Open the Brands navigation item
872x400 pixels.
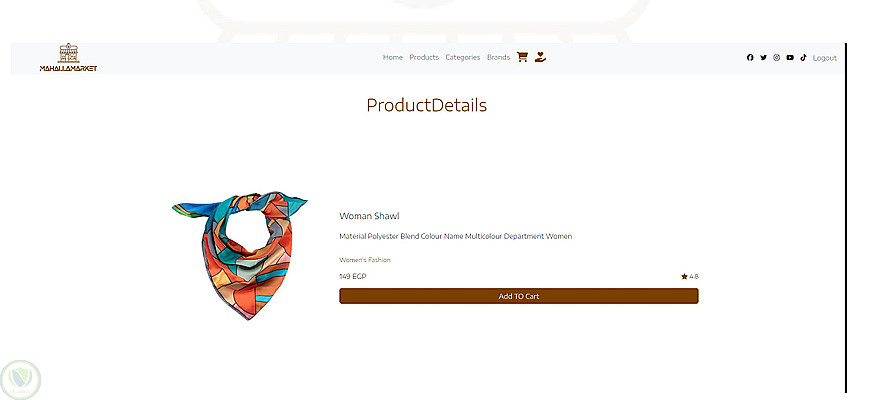(x=498, y=57)
